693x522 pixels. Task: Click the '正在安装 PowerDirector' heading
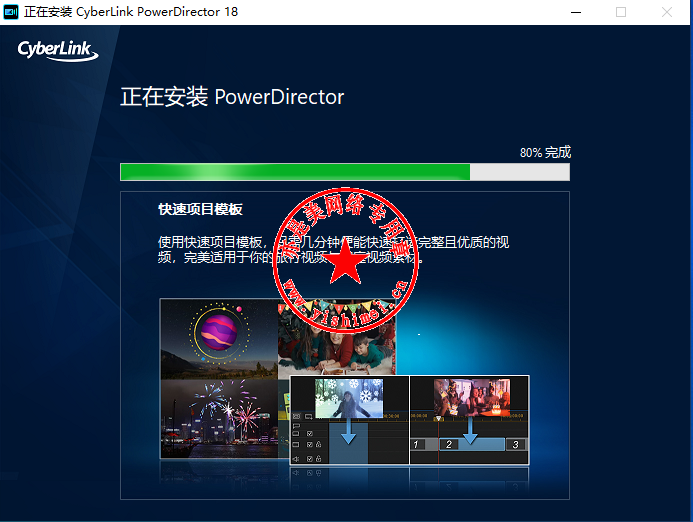tap(232, 97)
